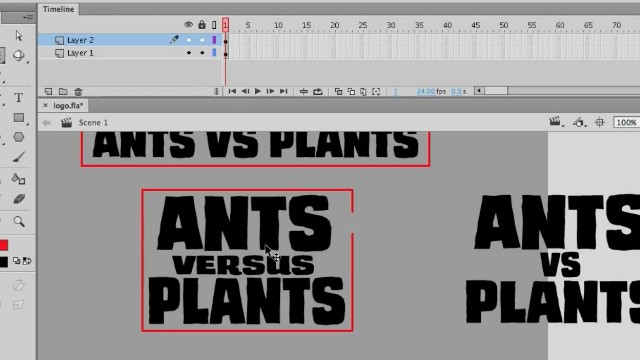Select the PolyStar hexagon tool
Screen dimensions: 640x360
click(x=19, y=137)
